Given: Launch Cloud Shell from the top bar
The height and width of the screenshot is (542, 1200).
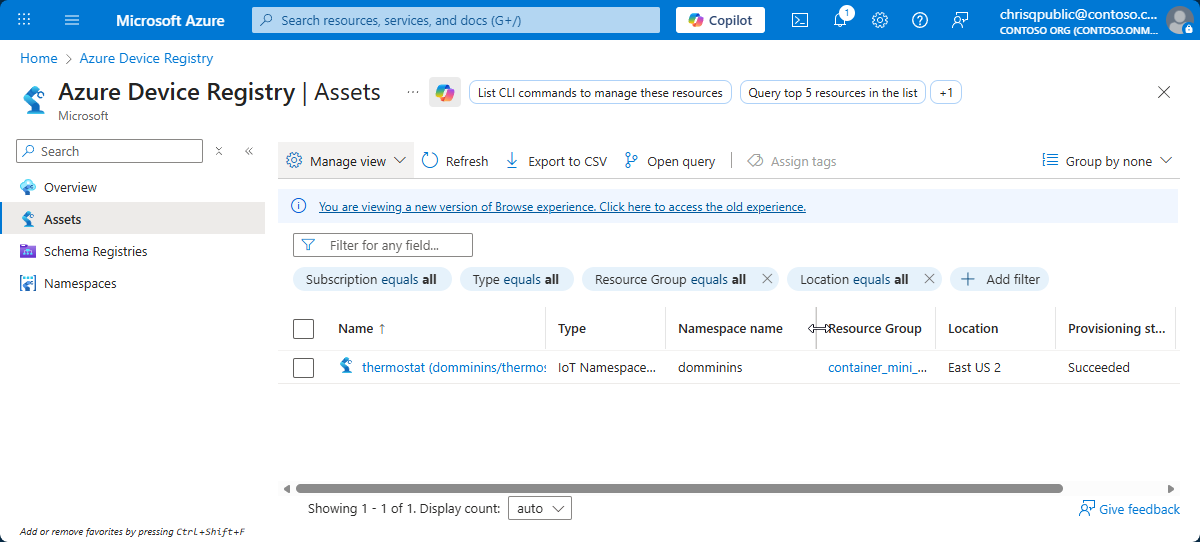Looking at the screenshot, I should [800, 20].
